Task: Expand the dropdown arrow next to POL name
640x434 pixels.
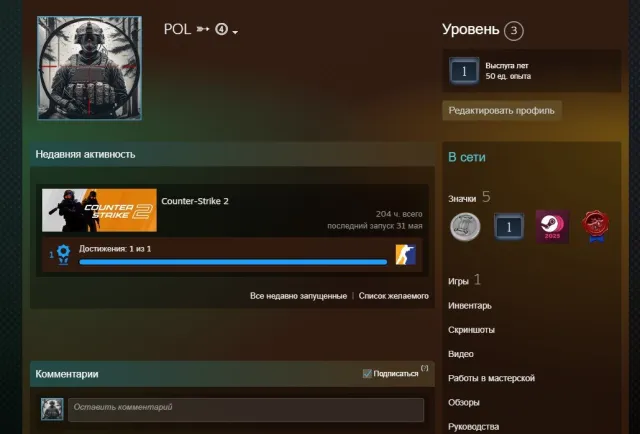Action: click(235, 32)
